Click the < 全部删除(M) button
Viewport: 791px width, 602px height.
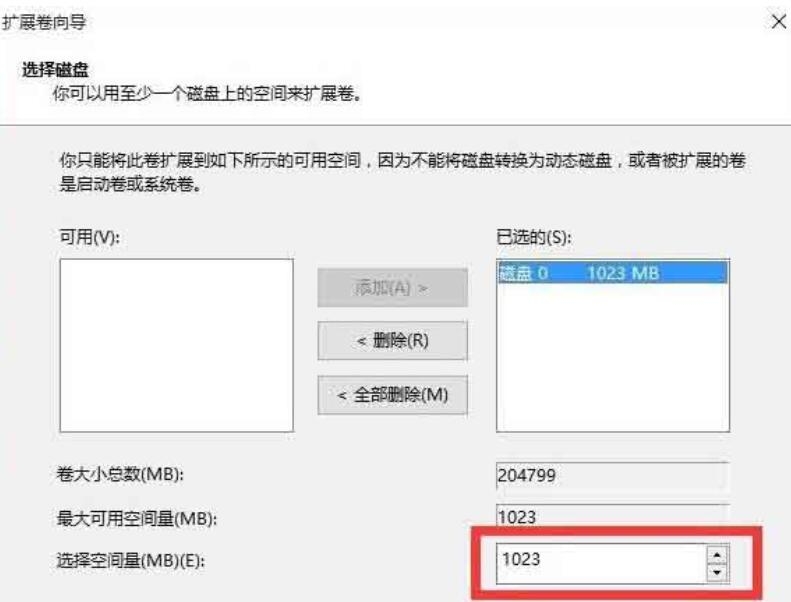pos(392,395)
